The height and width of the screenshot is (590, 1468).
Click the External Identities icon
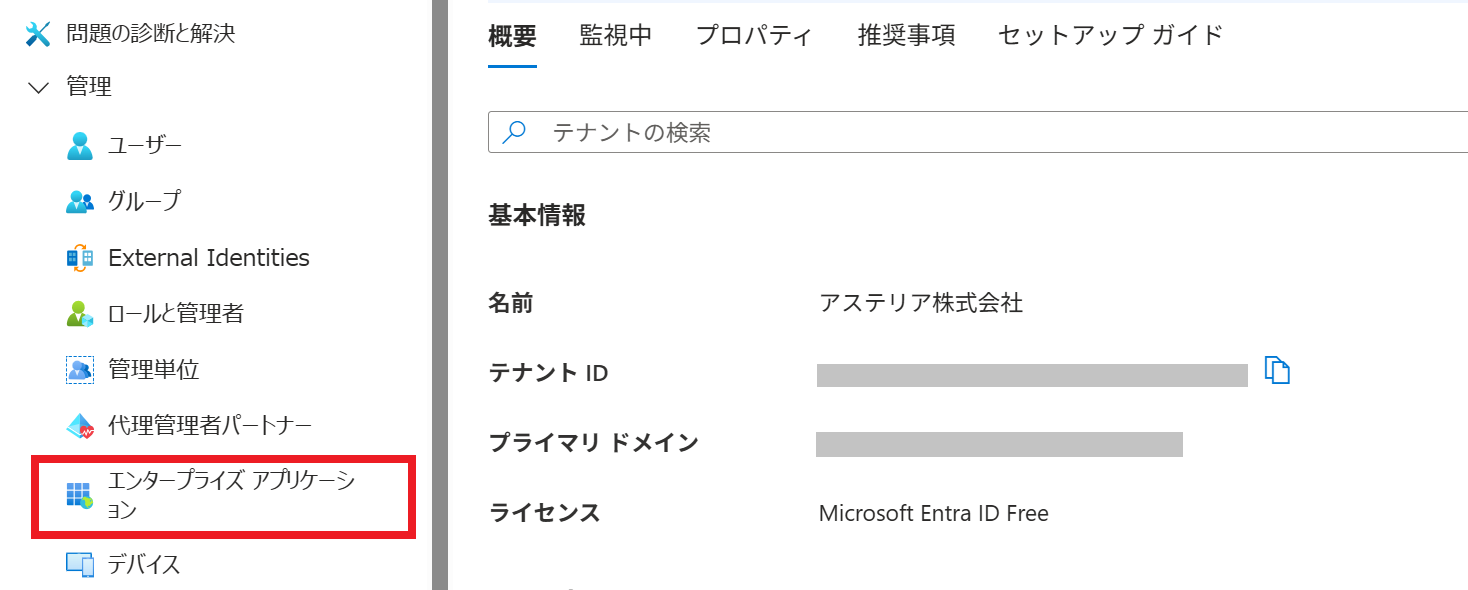pos(79,258)
